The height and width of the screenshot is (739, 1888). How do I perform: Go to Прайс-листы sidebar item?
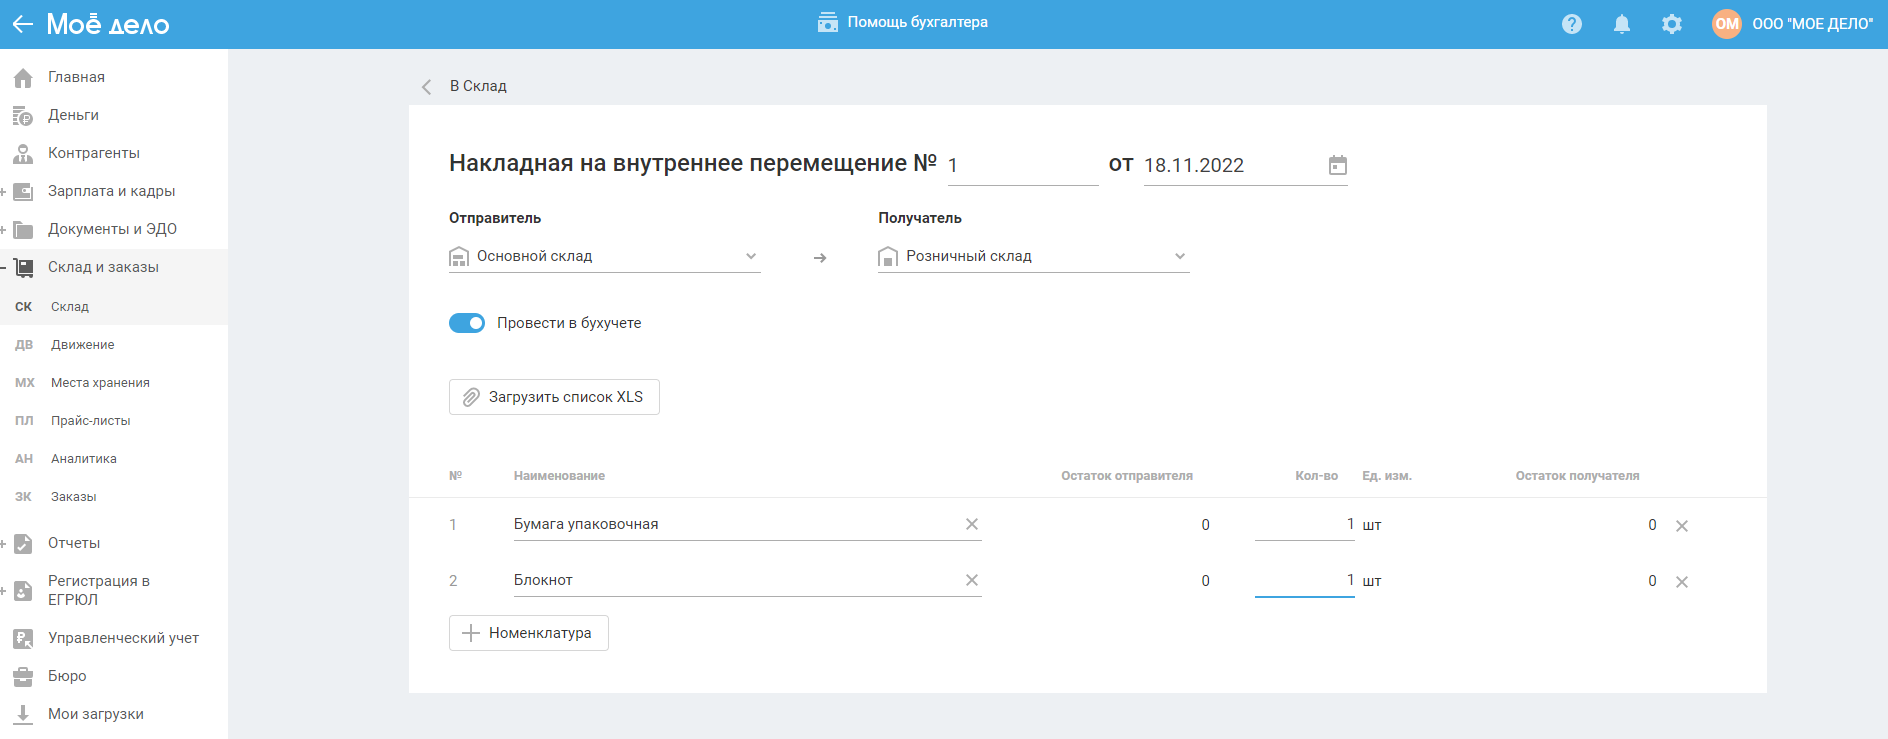(x=90, y=421)
